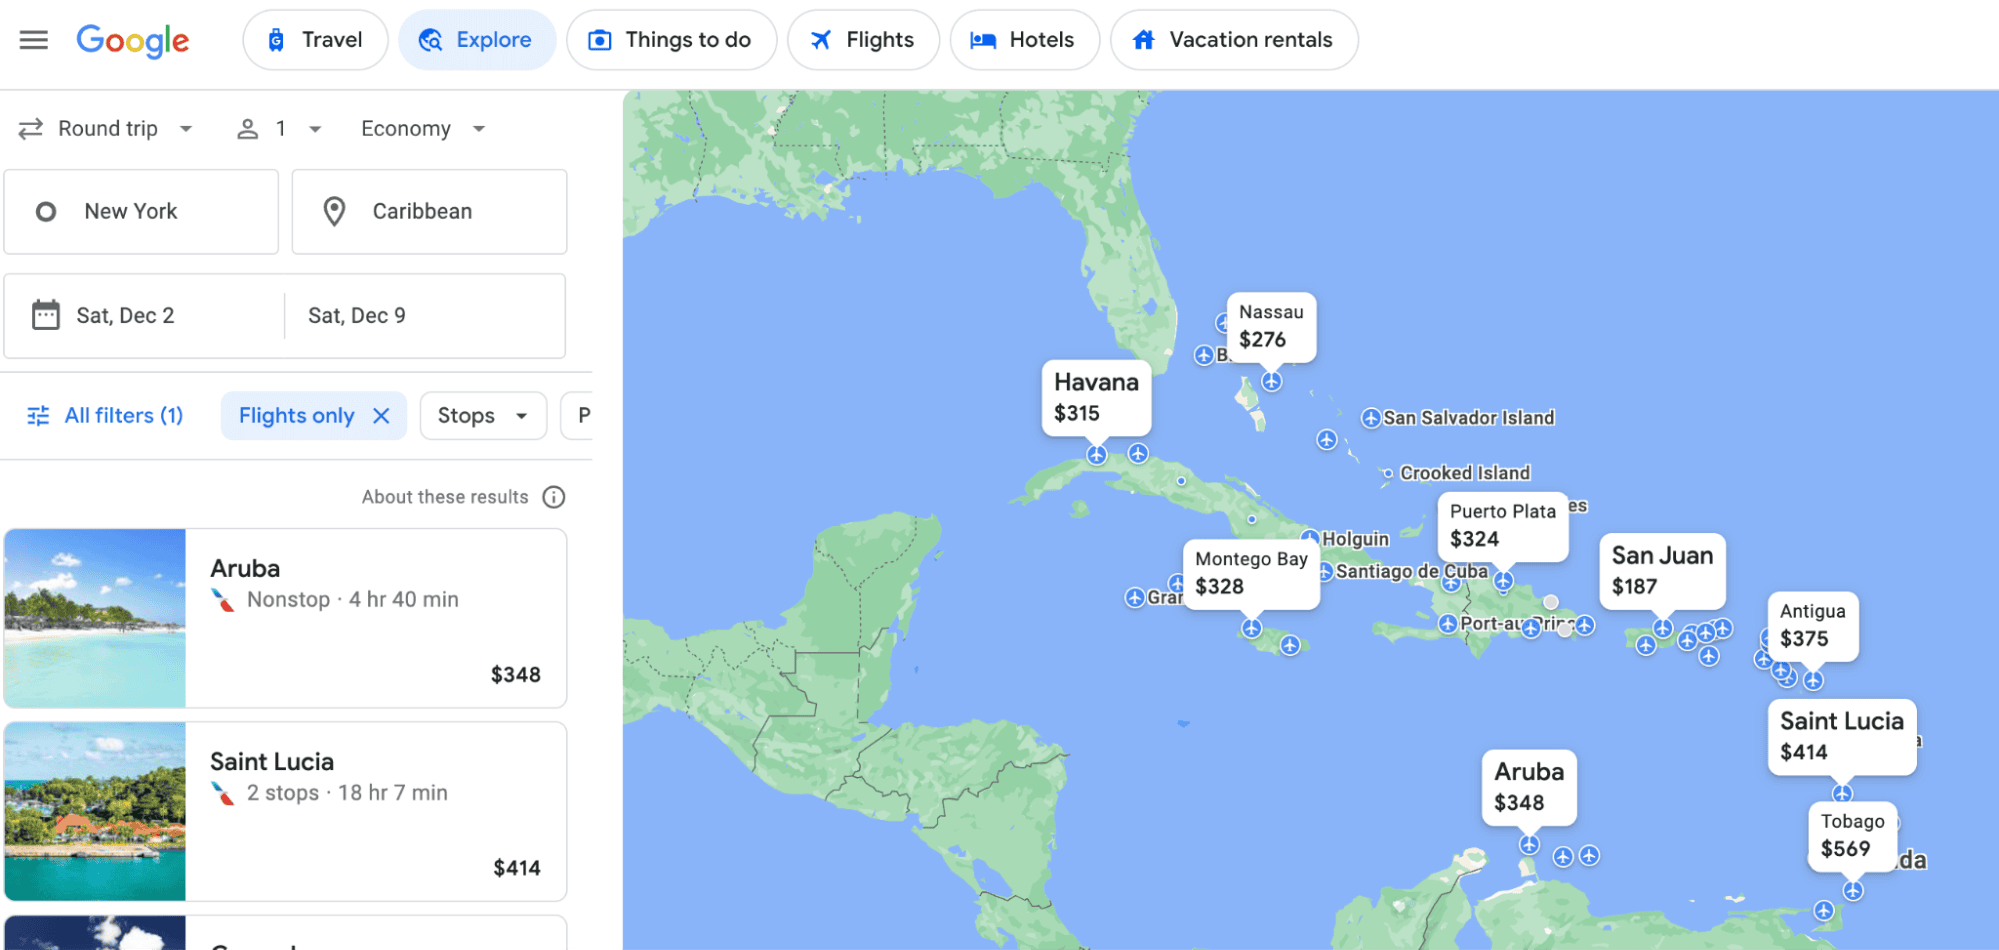Click the origin circle icon by New York
The height and width of the screenshot is (950, 1999).
click(46, 212)
